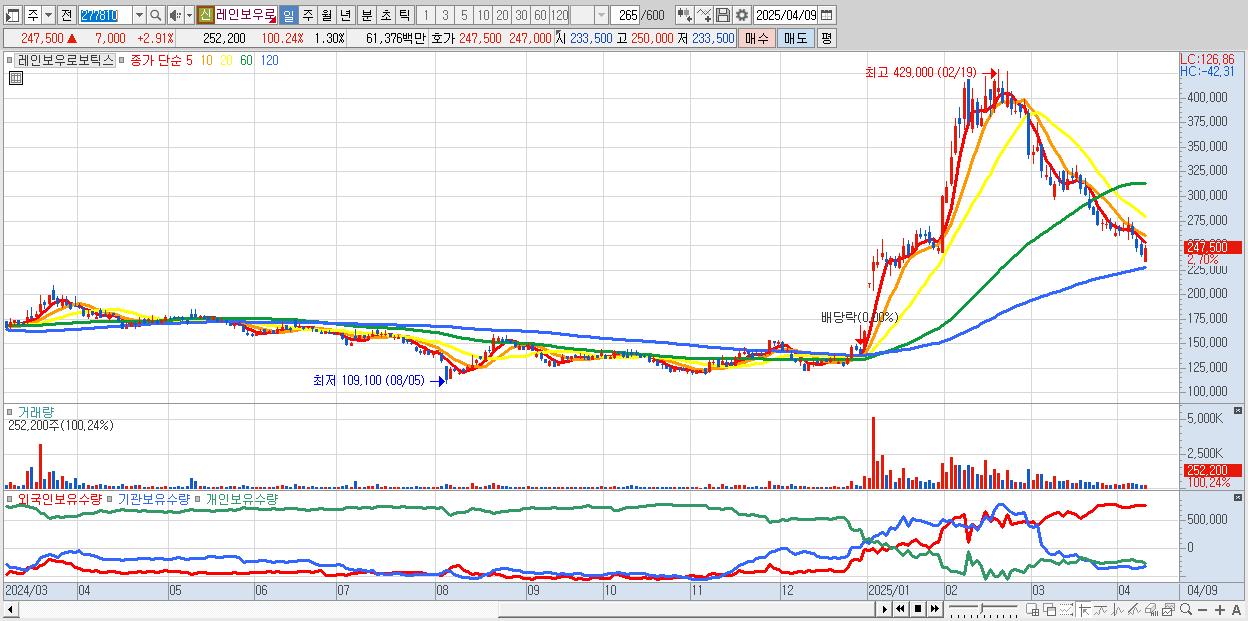Switch to tick 틱 chart period
Viewport: 1248px width, 621px height.
tap(403, 15)
